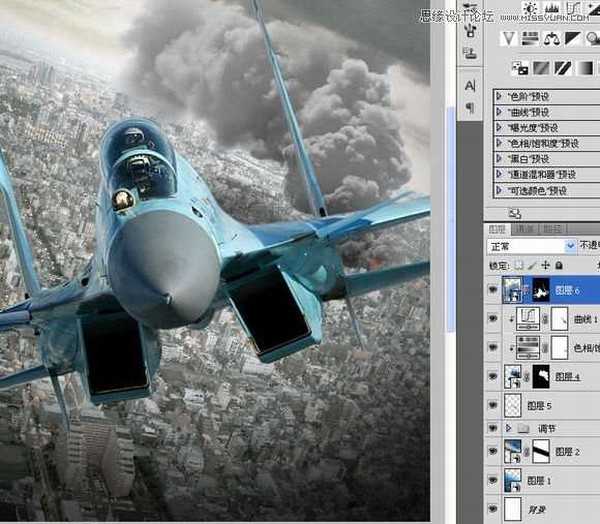600x524 pixels.
Task: Toggle visibility of 曲线 1 layer
Action: [492, 320]
